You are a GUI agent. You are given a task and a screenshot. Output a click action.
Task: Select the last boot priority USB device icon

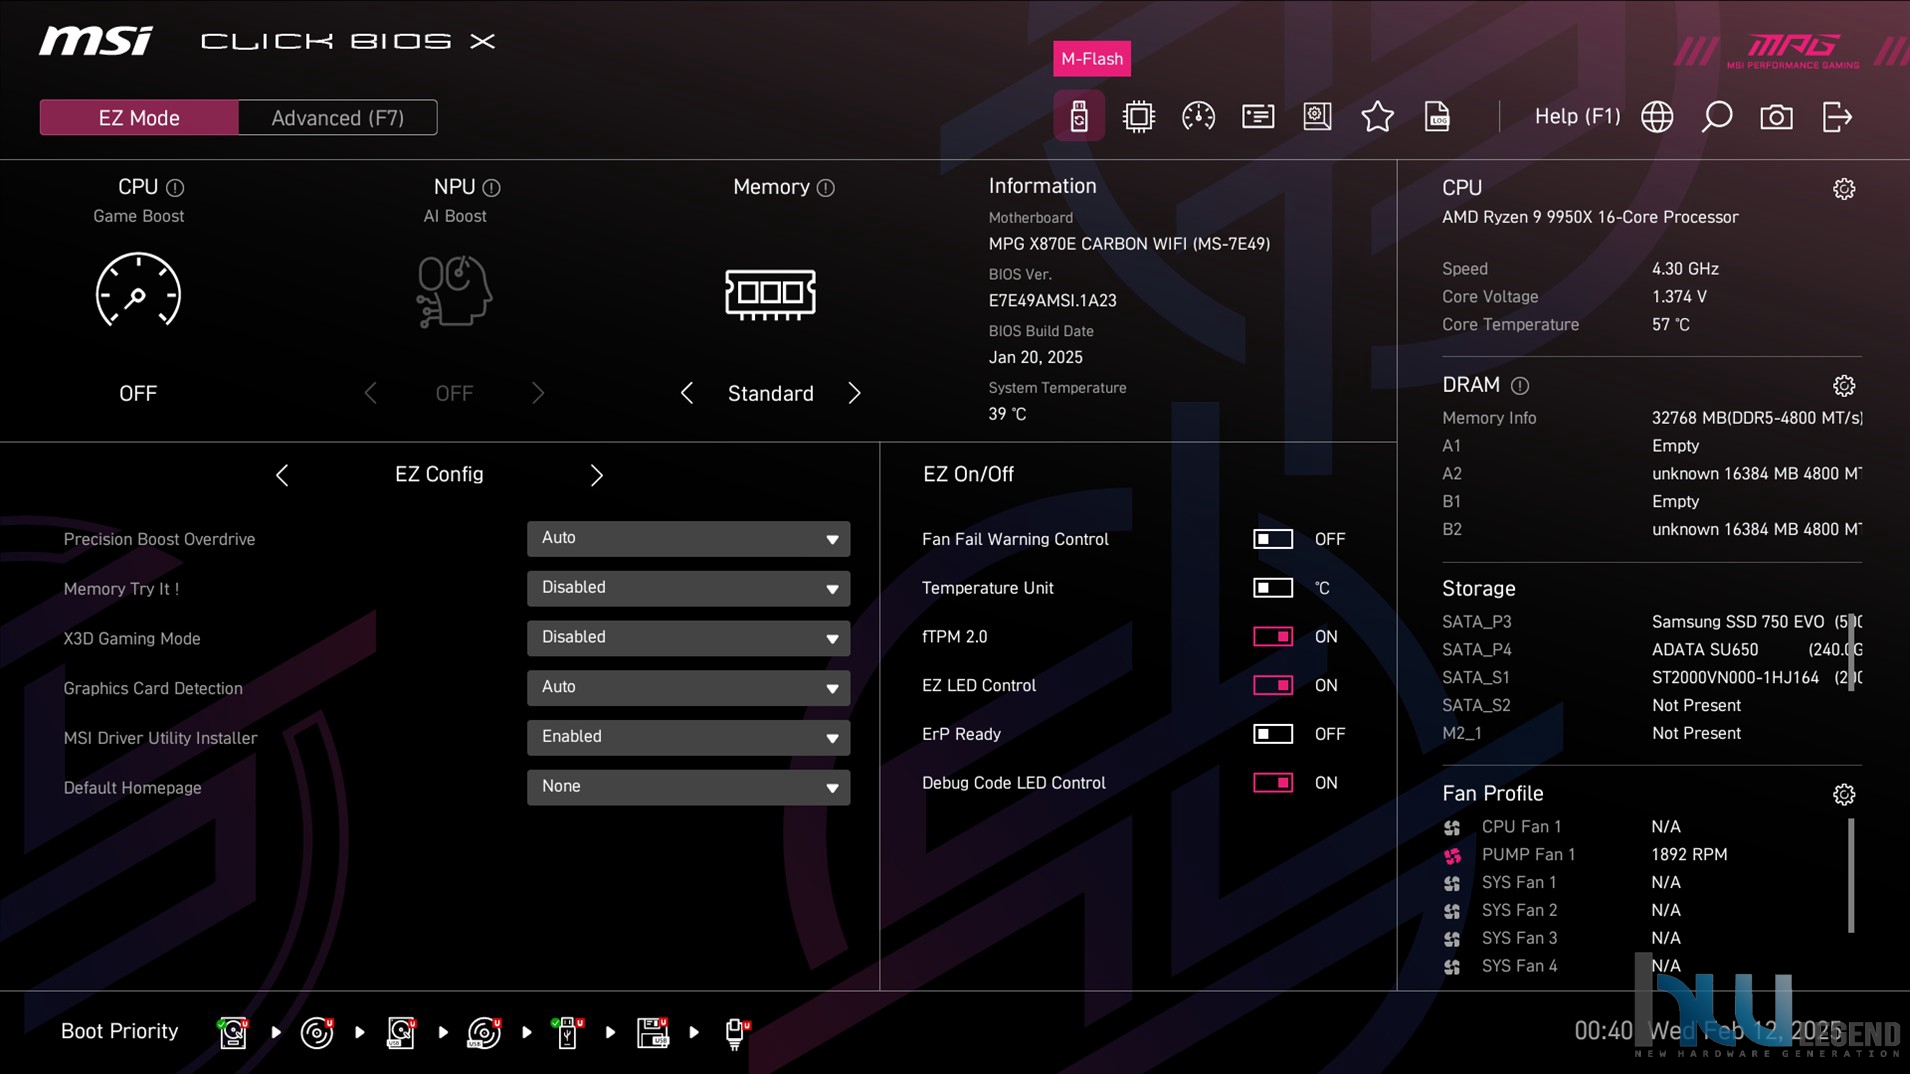(736, 1032)
